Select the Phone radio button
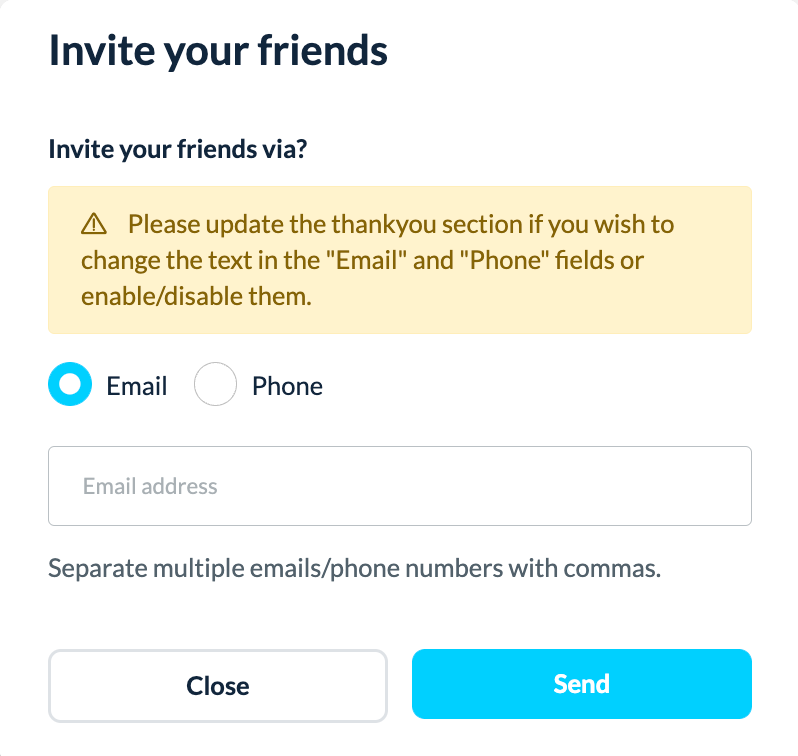This screenshot has height=756, width=798. click(215, 385)
